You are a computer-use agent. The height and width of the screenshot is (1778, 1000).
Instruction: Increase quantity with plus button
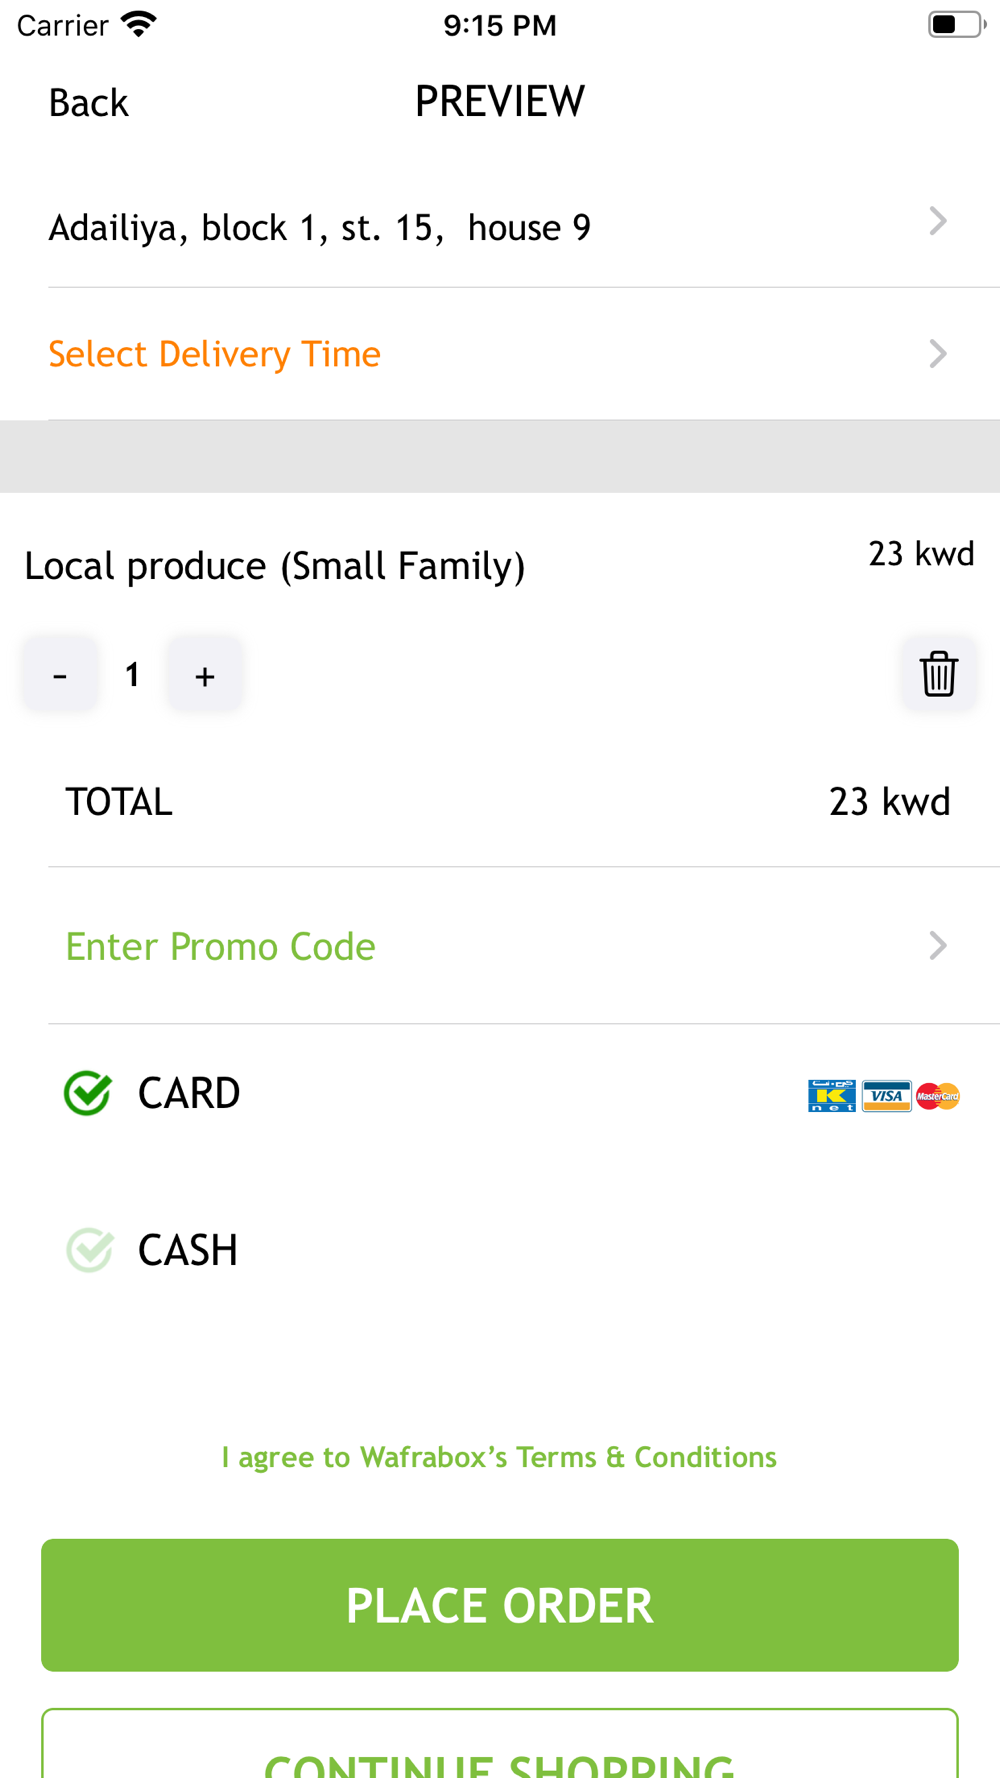205,674
